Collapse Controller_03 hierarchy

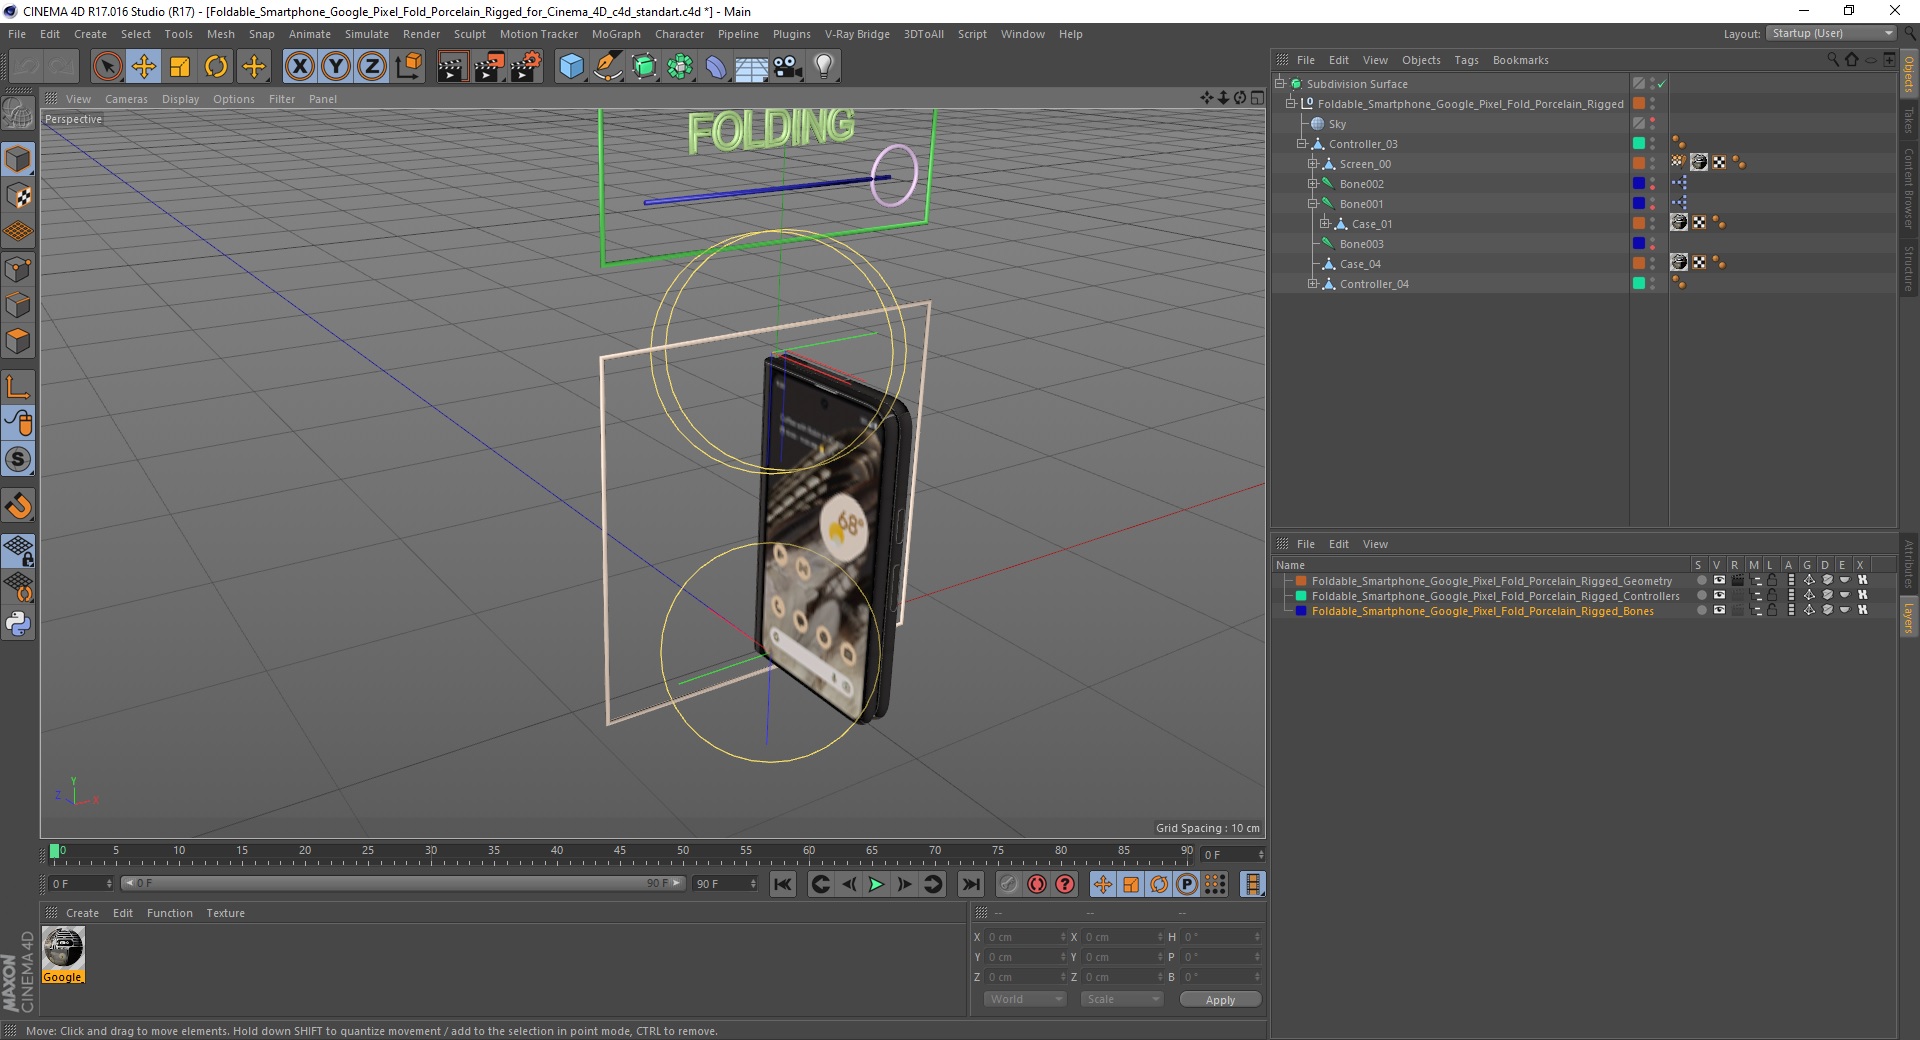pyautogui.click(x=1302, y=144)
